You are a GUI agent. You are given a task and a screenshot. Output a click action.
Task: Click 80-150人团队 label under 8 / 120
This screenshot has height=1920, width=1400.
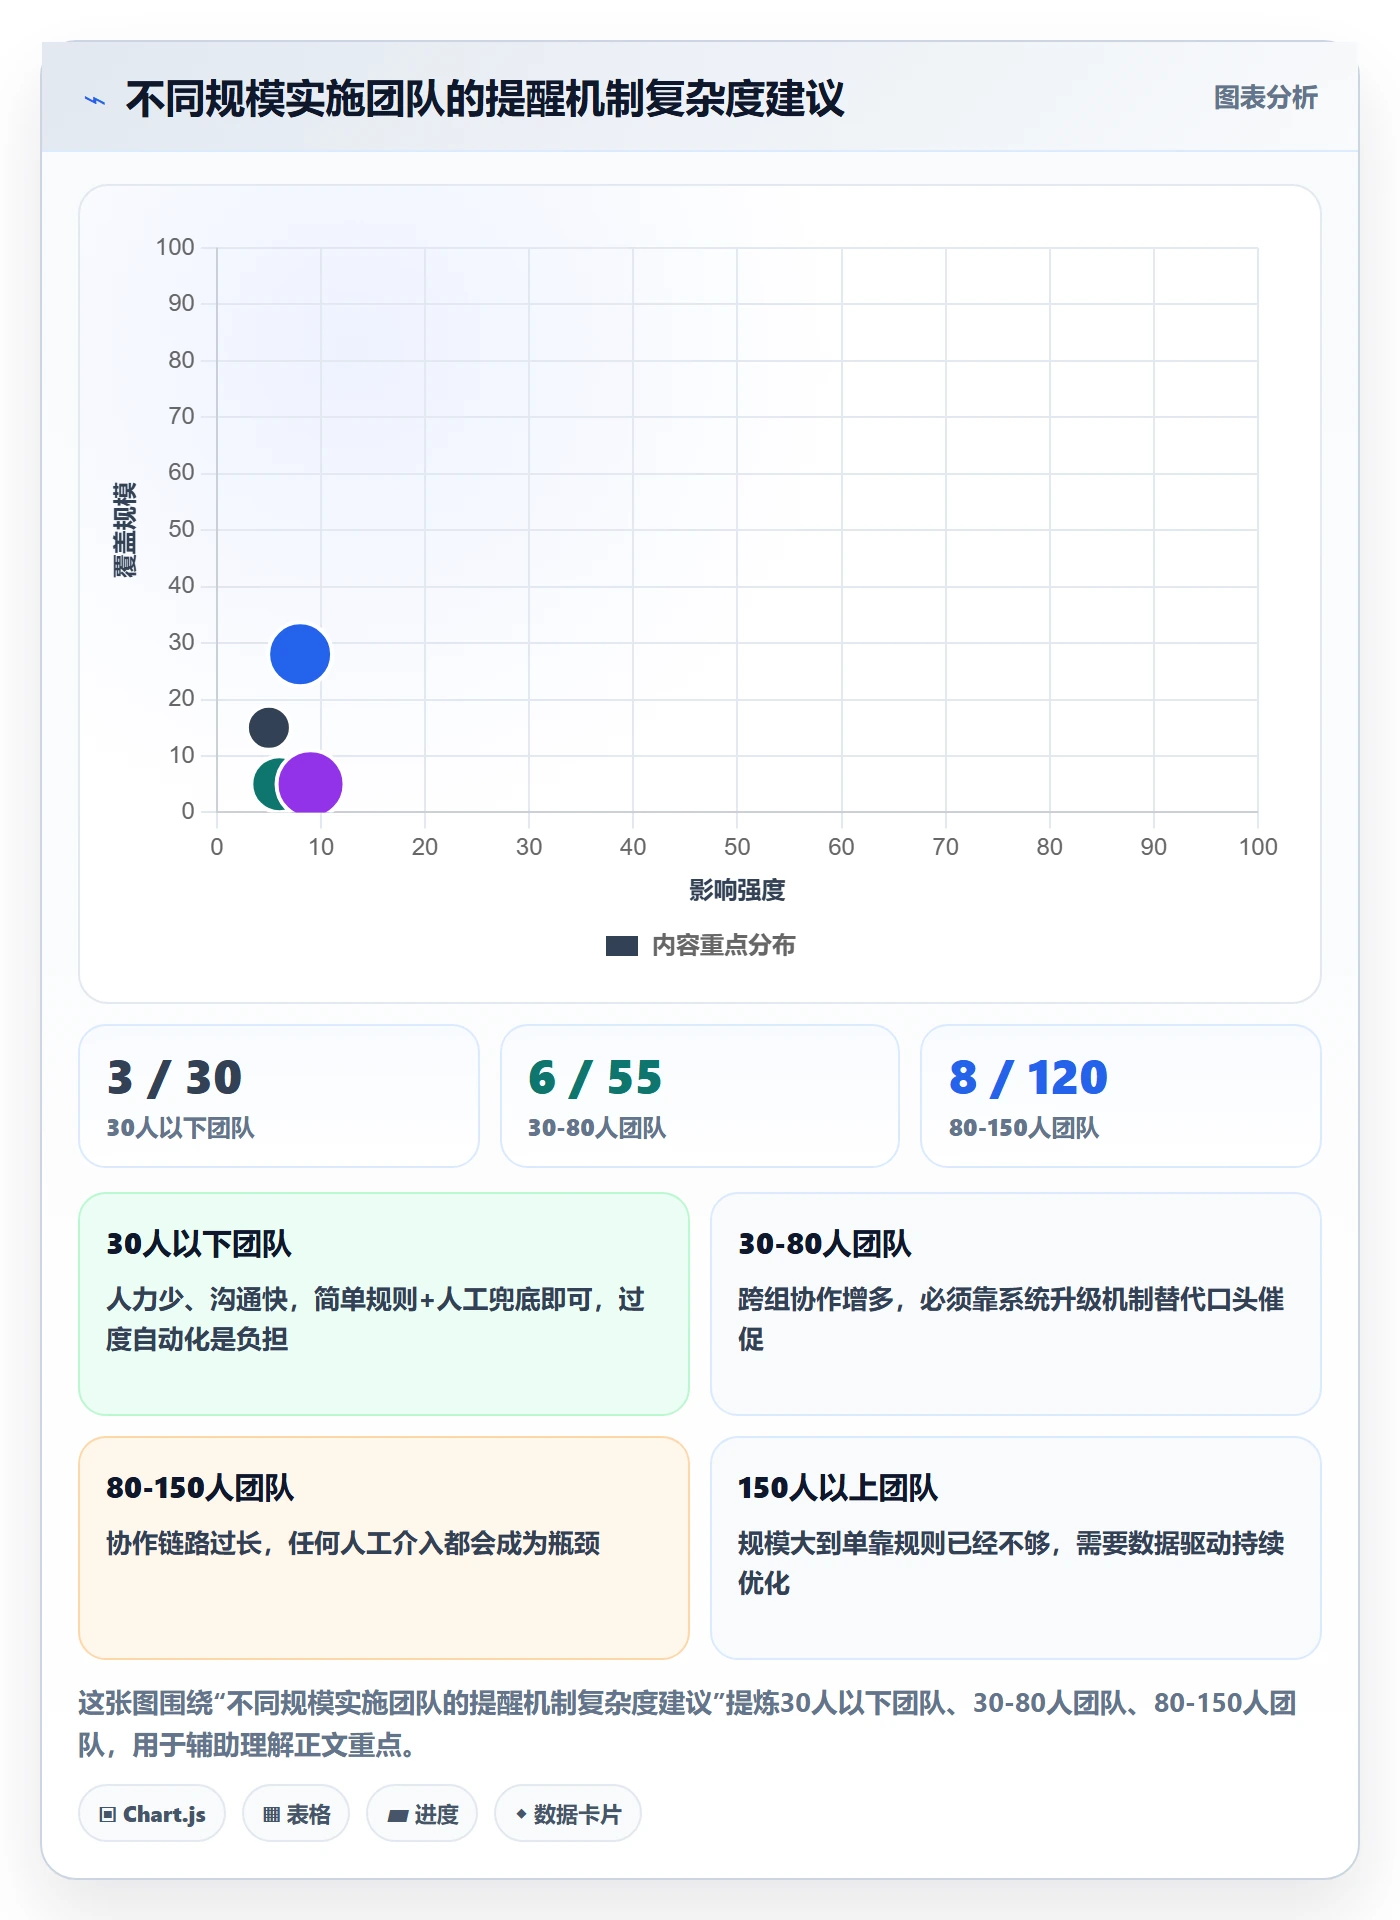(1024, 1128)
